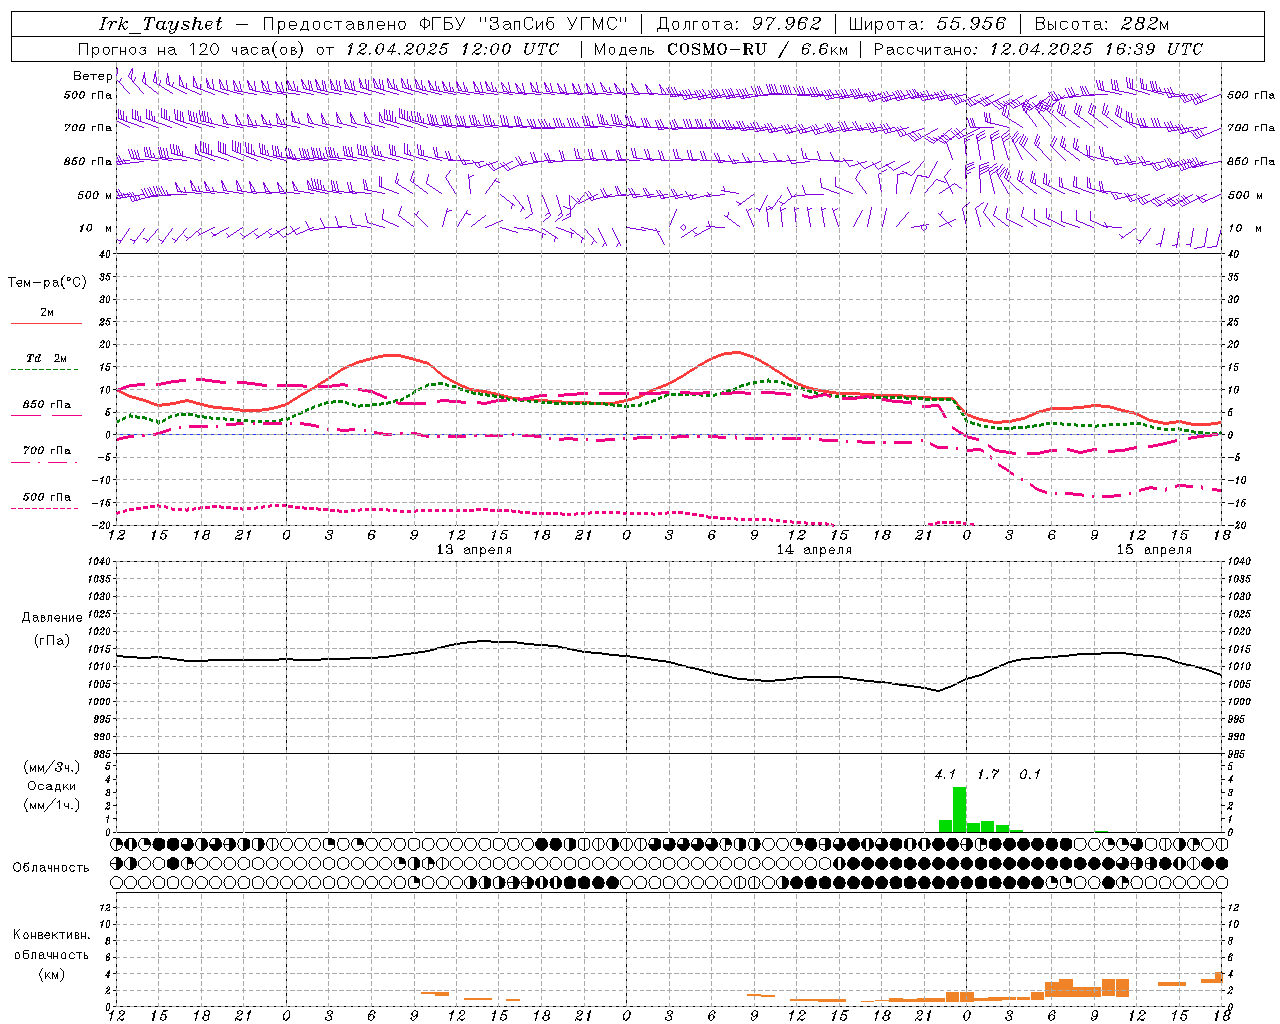Click the Долгота: 97.962 value
Image resolution: width=1280 pixels, height=1024 pixels.
coord(739,24)
